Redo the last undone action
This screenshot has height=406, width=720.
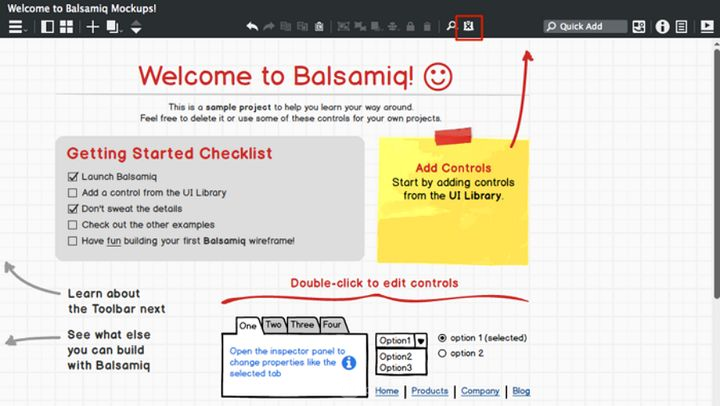[x=269, y=26]
